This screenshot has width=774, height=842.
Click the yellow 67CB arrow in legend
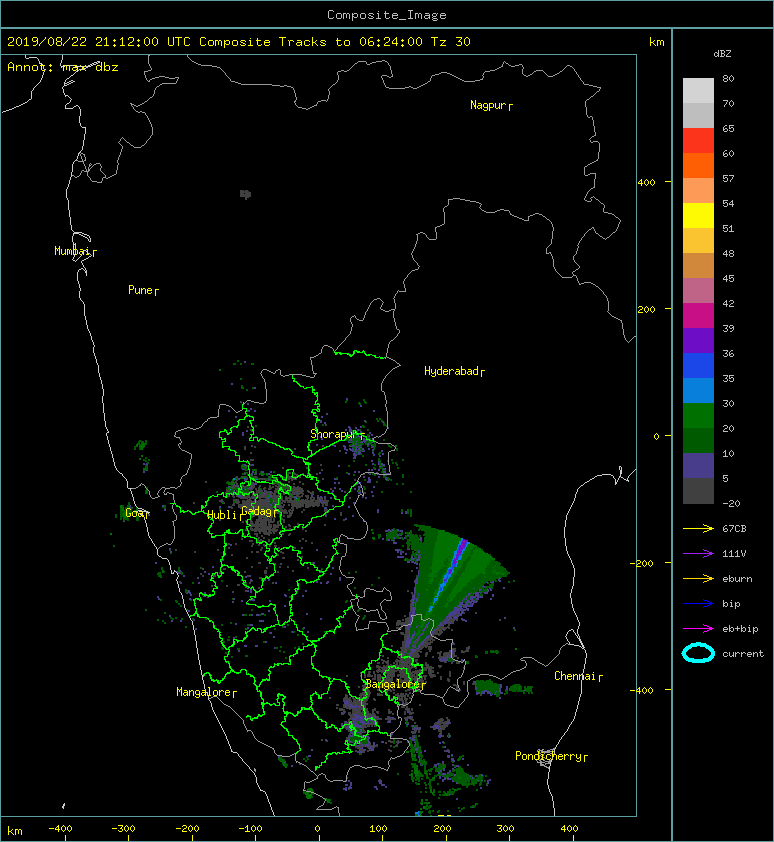[698, 528]
